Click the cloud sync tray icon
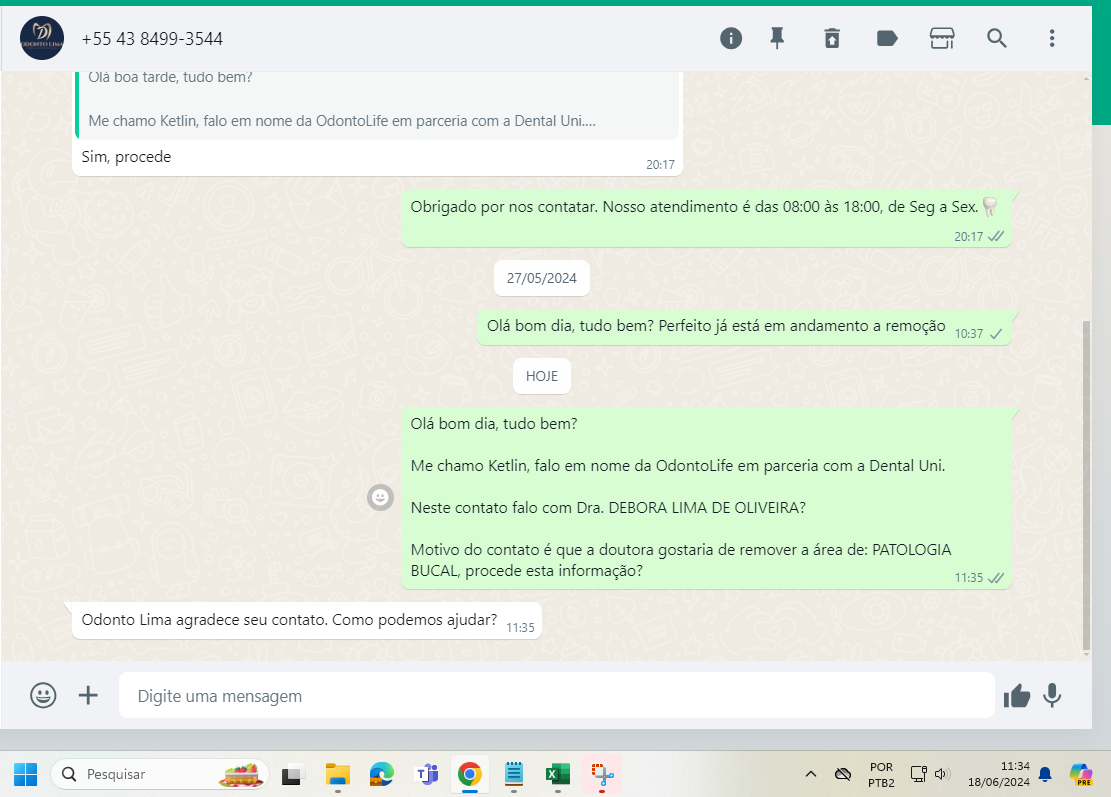The width and height of the screenshot is (1111, 797). pyautogui.click(x=842, y=774)
